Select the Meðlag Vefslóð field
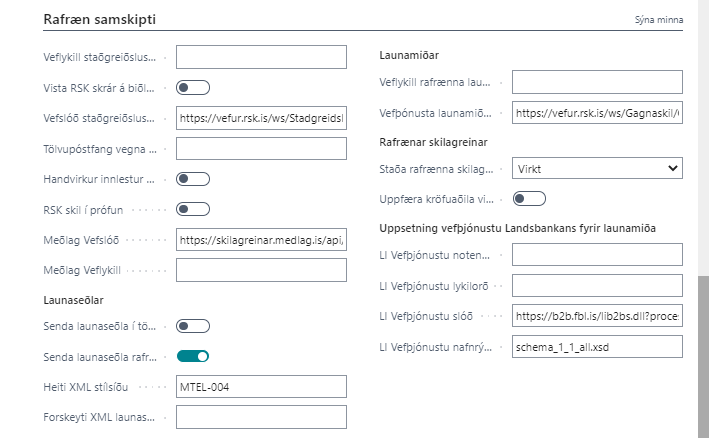This screenshot has height=438, width=711. coord(261,239)
